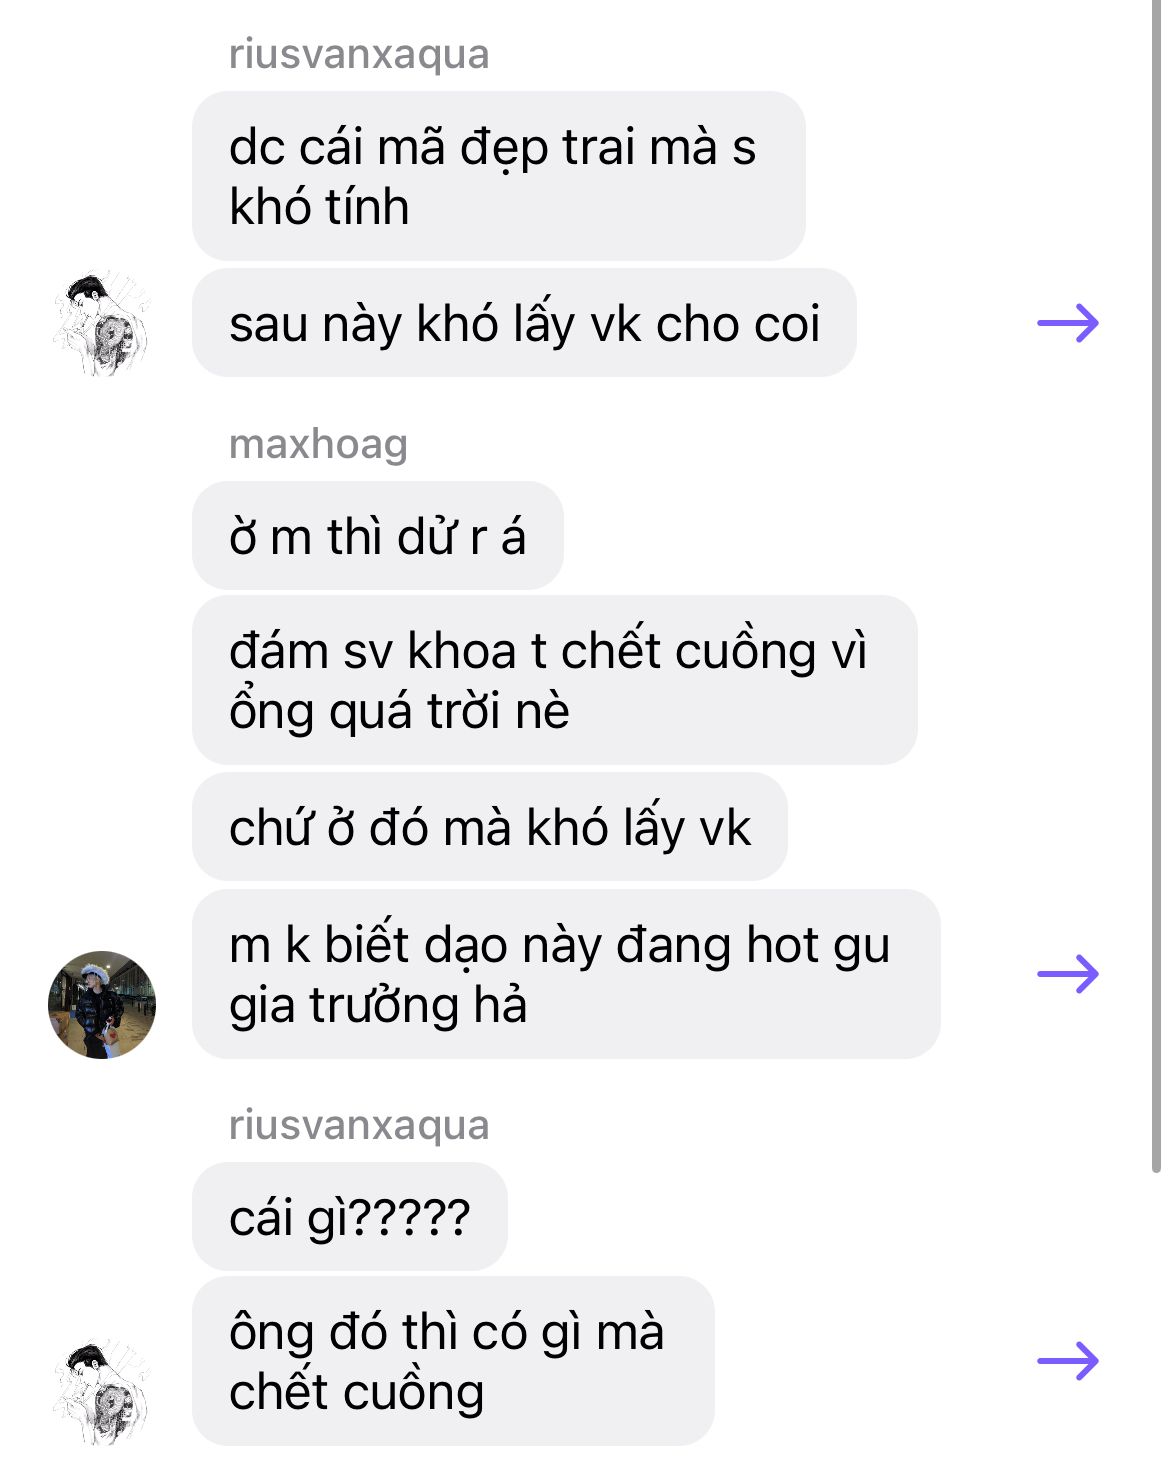Open riusvanxaqua's sketch avatar near top
The image size is (1170, 1467).
click(102, 322)
